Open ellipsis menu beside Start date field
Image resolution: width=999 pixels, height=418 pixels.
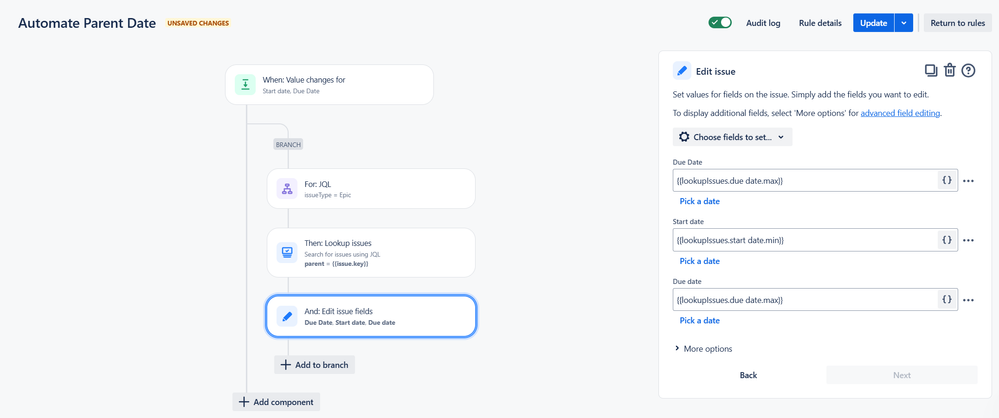(968, 241)
